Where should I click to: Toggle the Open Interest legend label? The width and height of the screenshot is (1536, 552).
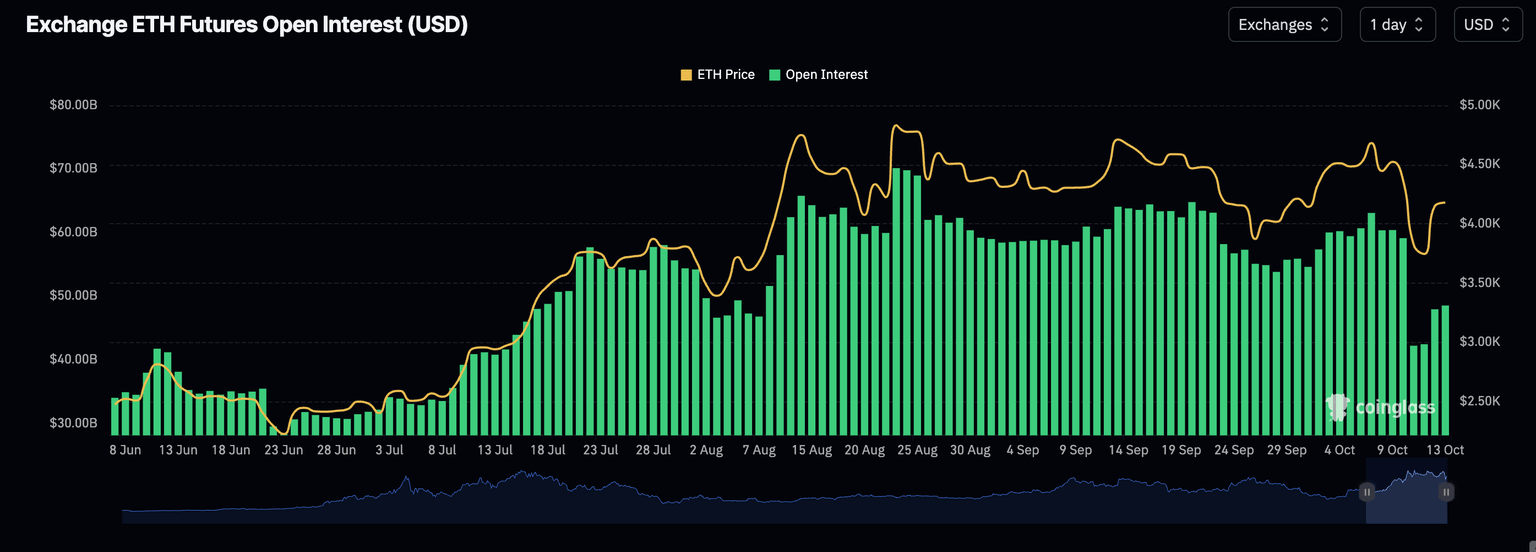point(826,75)
